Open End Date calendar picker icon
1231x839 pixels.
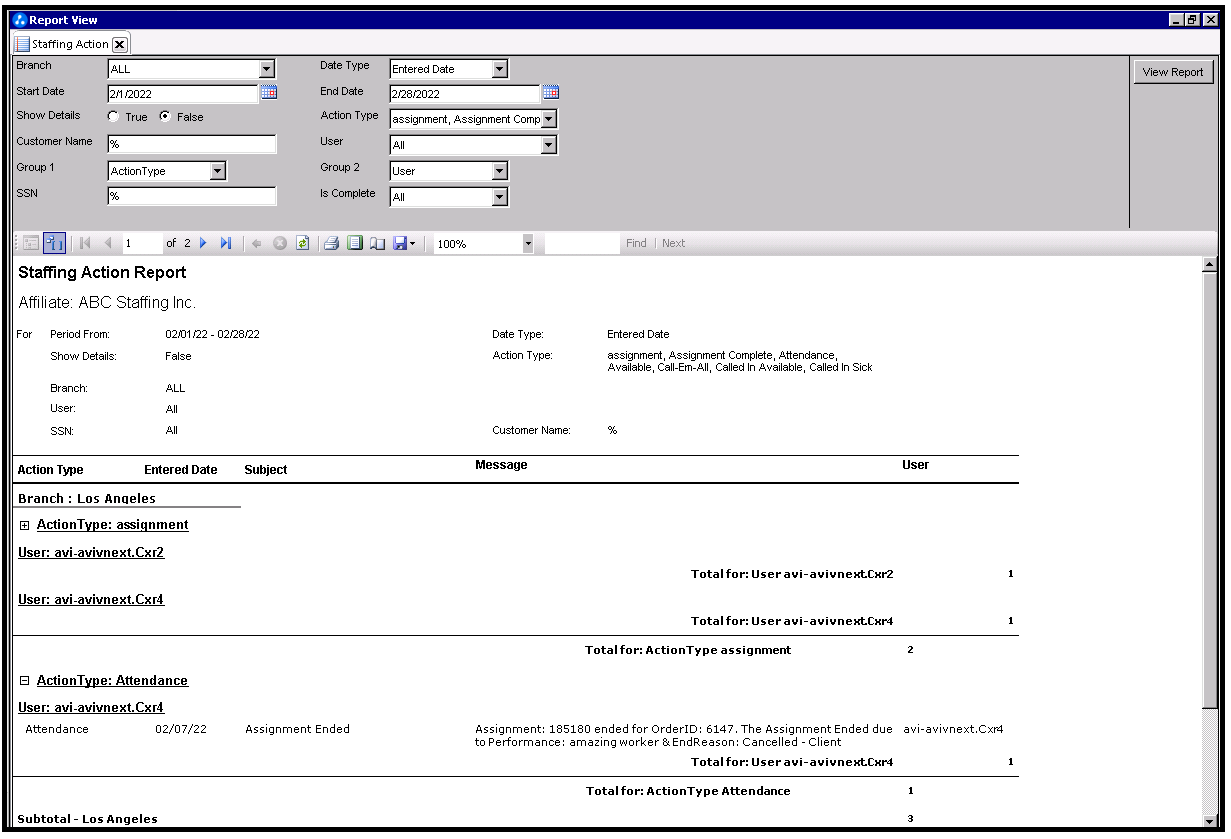(550, 92)
